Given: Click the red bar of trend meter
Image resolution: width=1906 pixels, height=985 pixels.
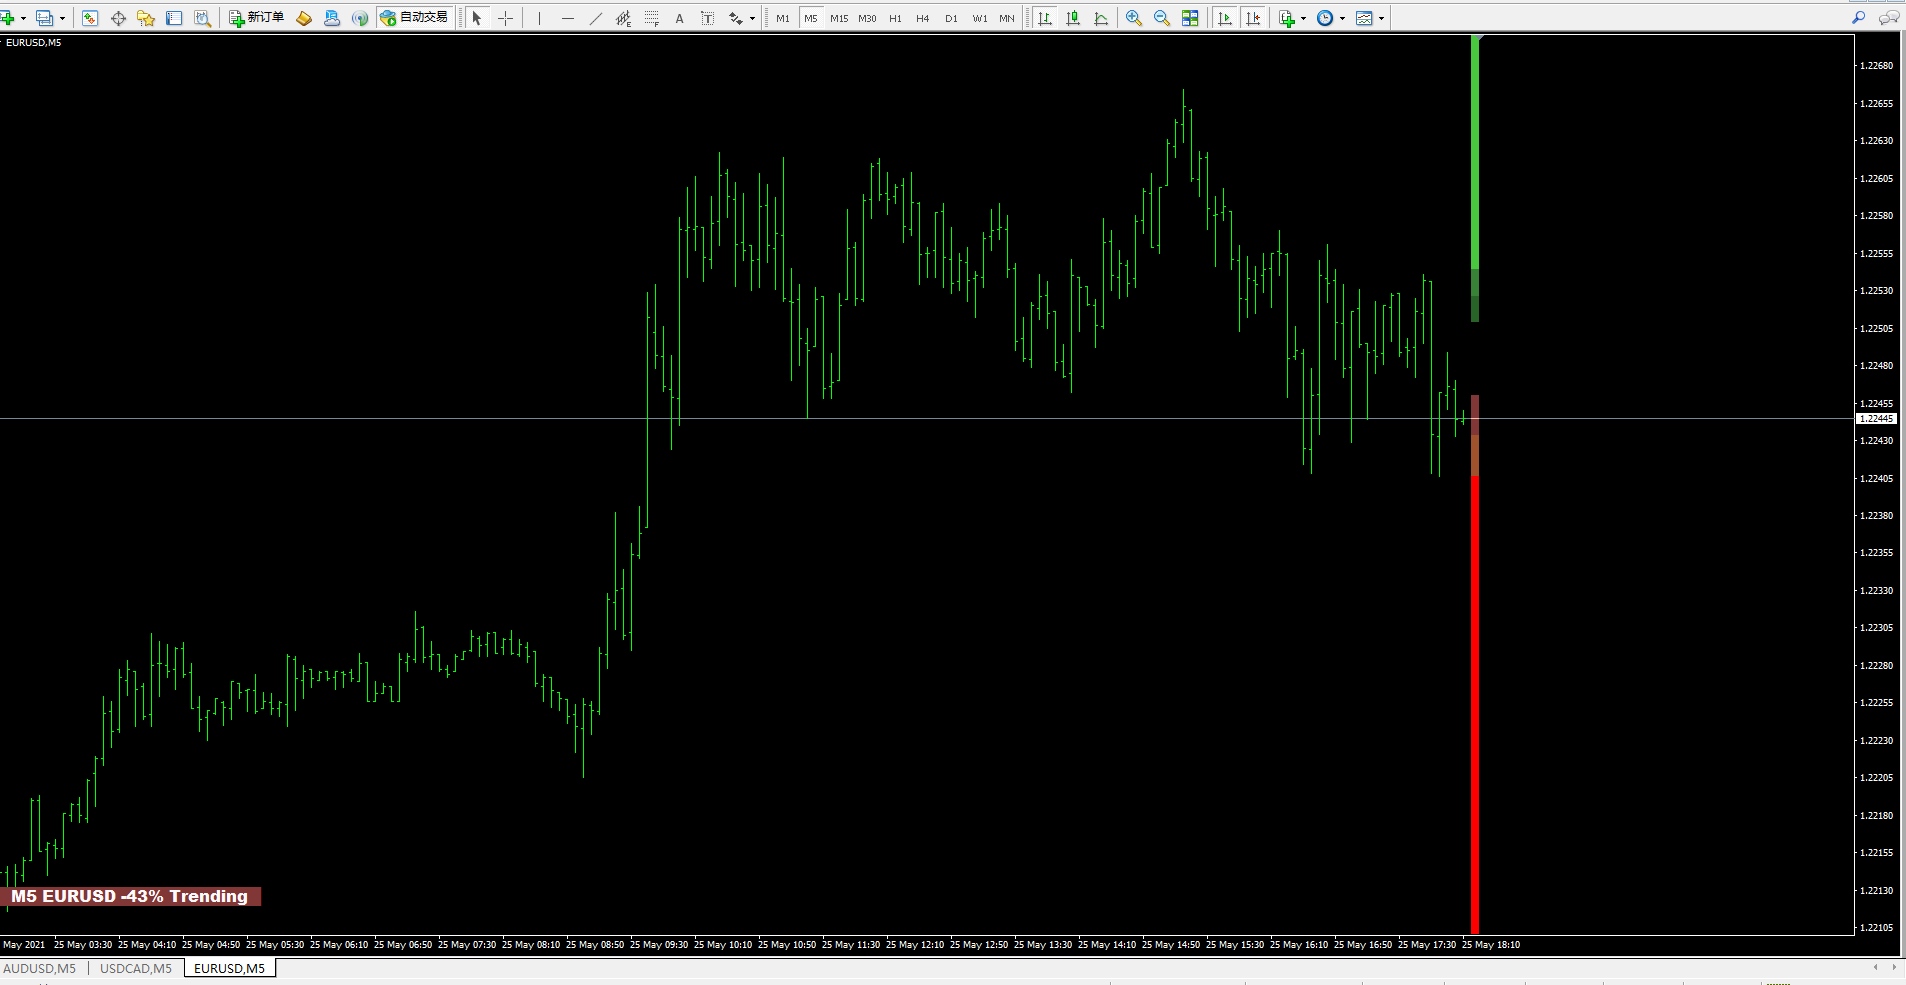Looking at the screenshot, I should click(1475, 704).
